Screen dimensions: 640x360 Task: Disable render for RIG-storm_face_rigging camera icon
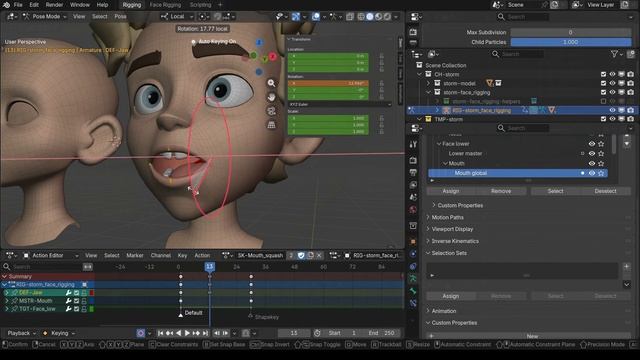pyautogui.click(x=631, y=110)
